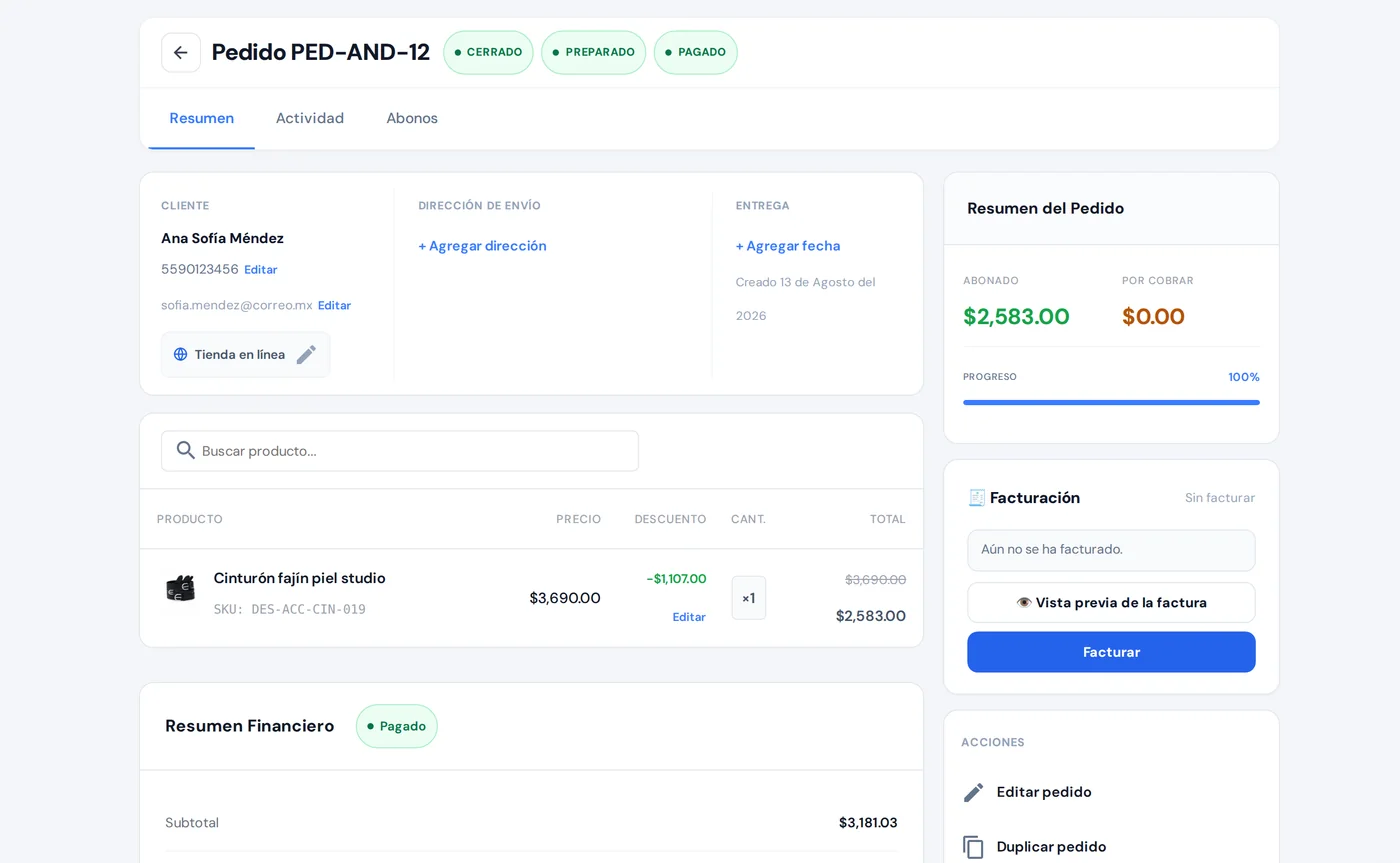The width and height of the screenshot is (1400, 863).
Task: Click the search magnifier icon
Action: (186, 450)
